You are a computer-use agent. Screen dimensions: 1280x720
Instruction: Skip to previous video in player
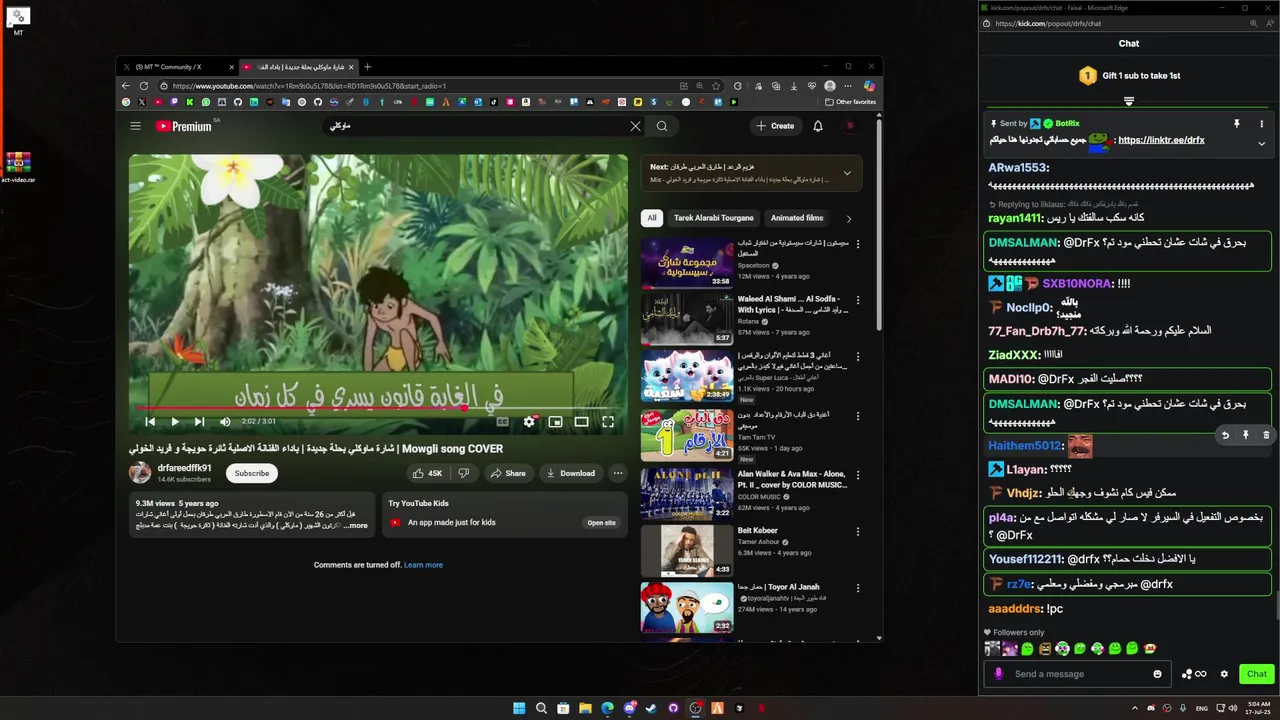coord(150,422)
